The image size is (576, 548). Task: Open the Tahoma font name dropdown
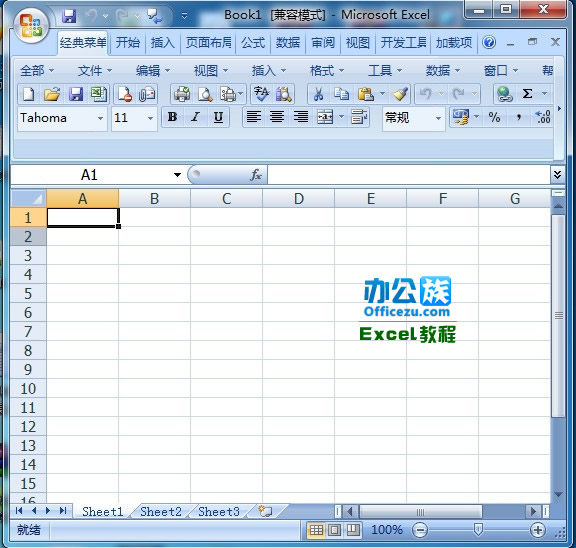[x=100, y=118]
